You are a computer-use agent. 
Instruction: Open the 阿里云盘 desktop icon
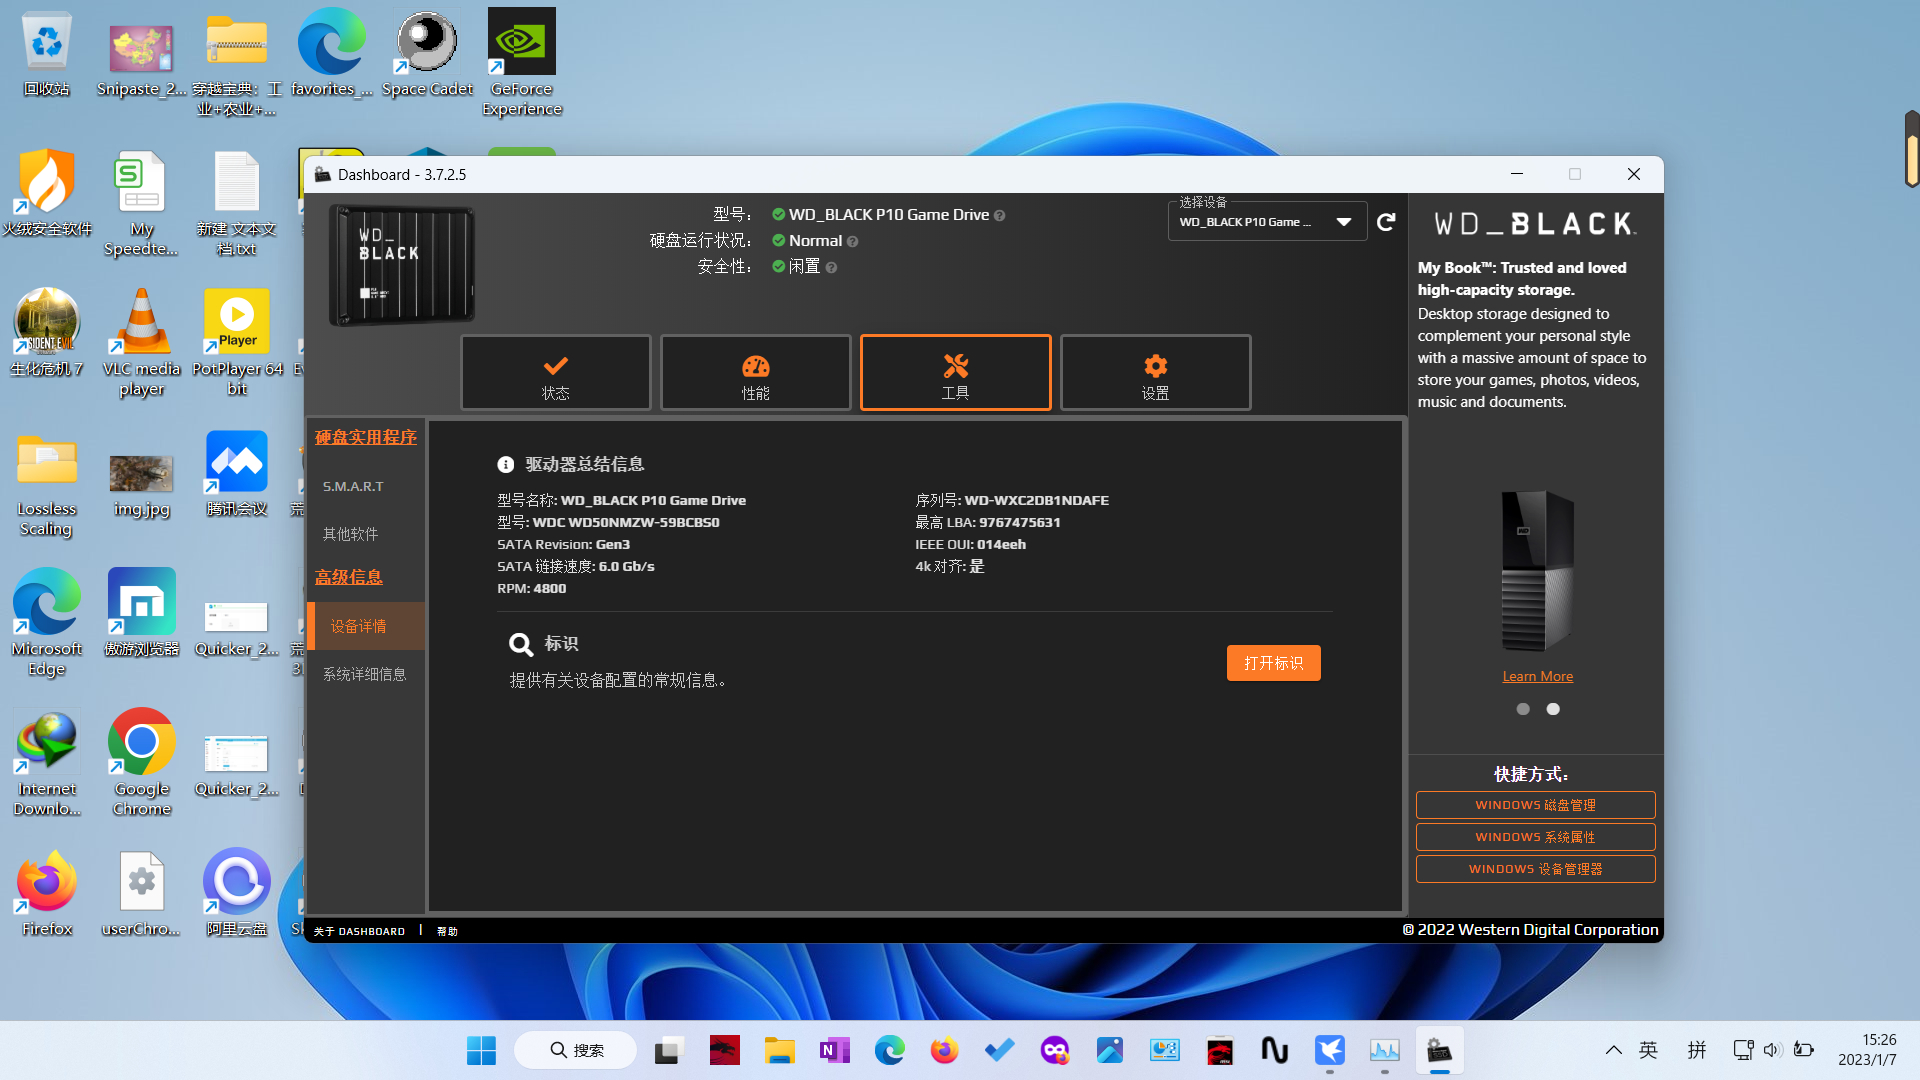[237, 893]
